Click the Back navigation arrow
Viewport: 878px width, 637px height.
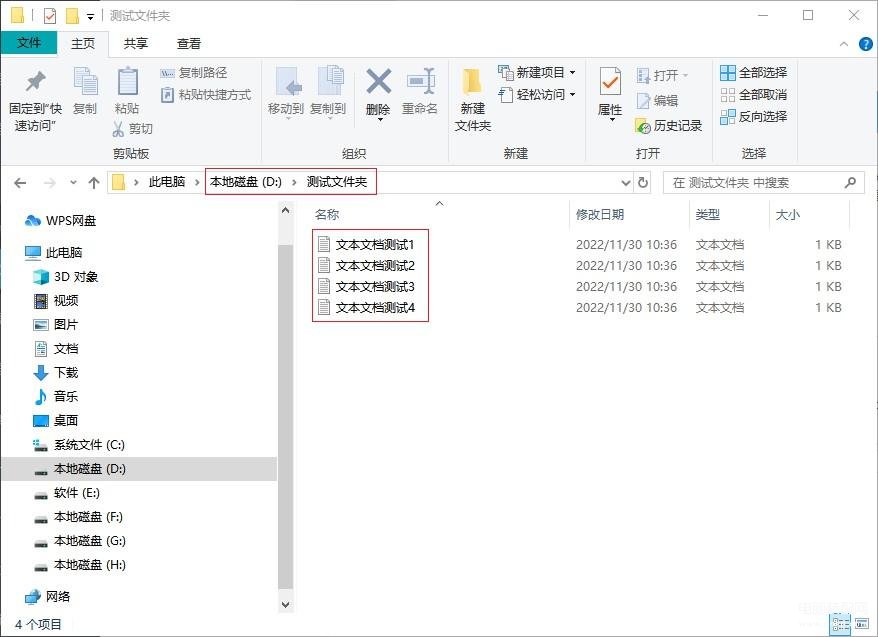[x=20, y=182]
